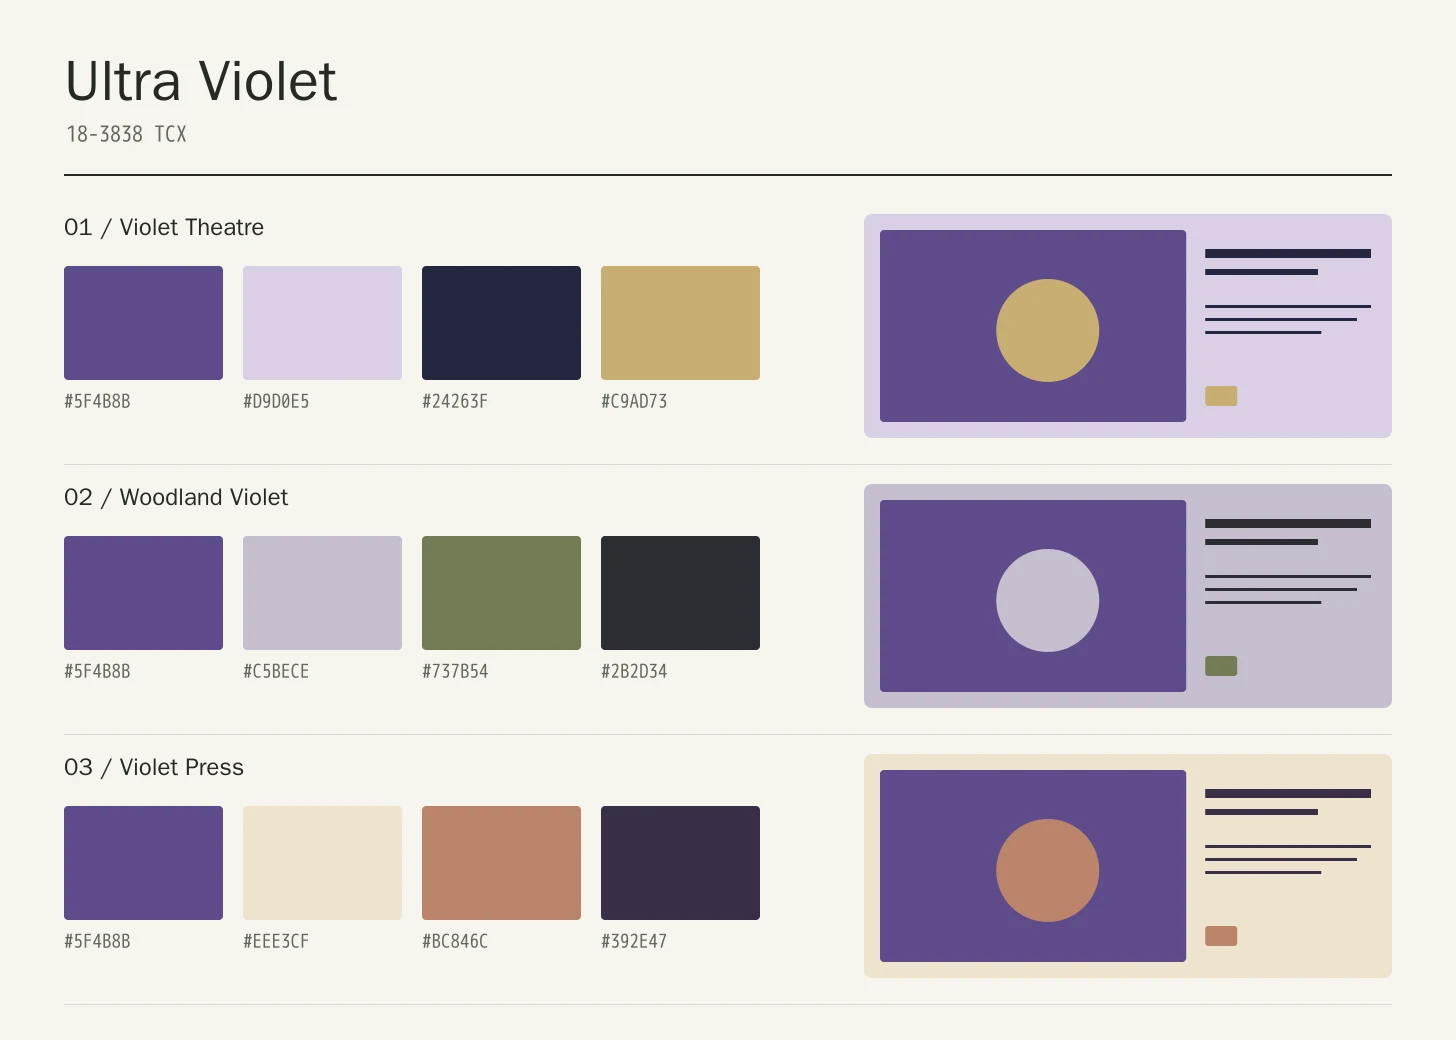Click the "#24263F" hex label
The height and width of the screenshot is (1040, 1456).
(x=455, y=401)
